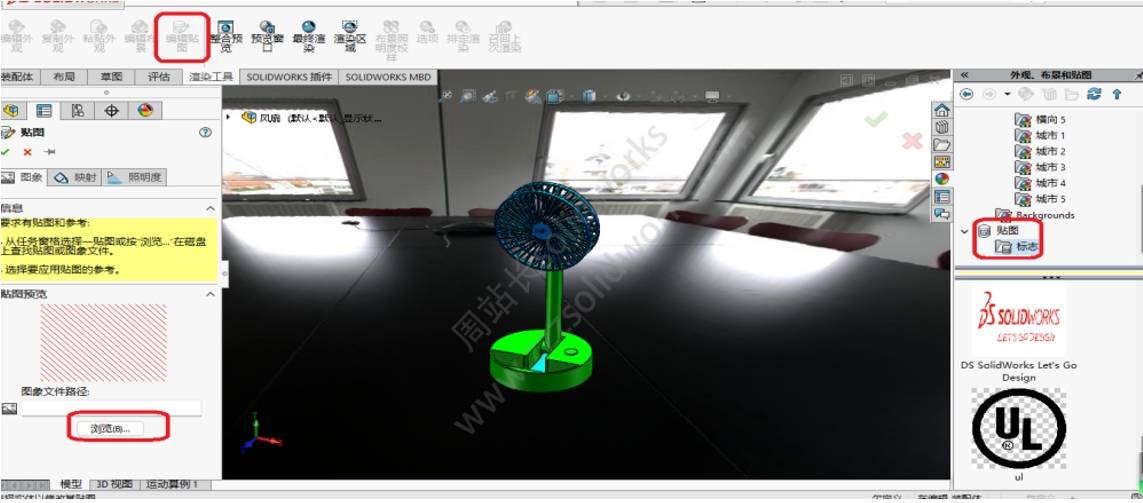
Task: Open help for the 贴图 panel
Action: click(206, 133)
